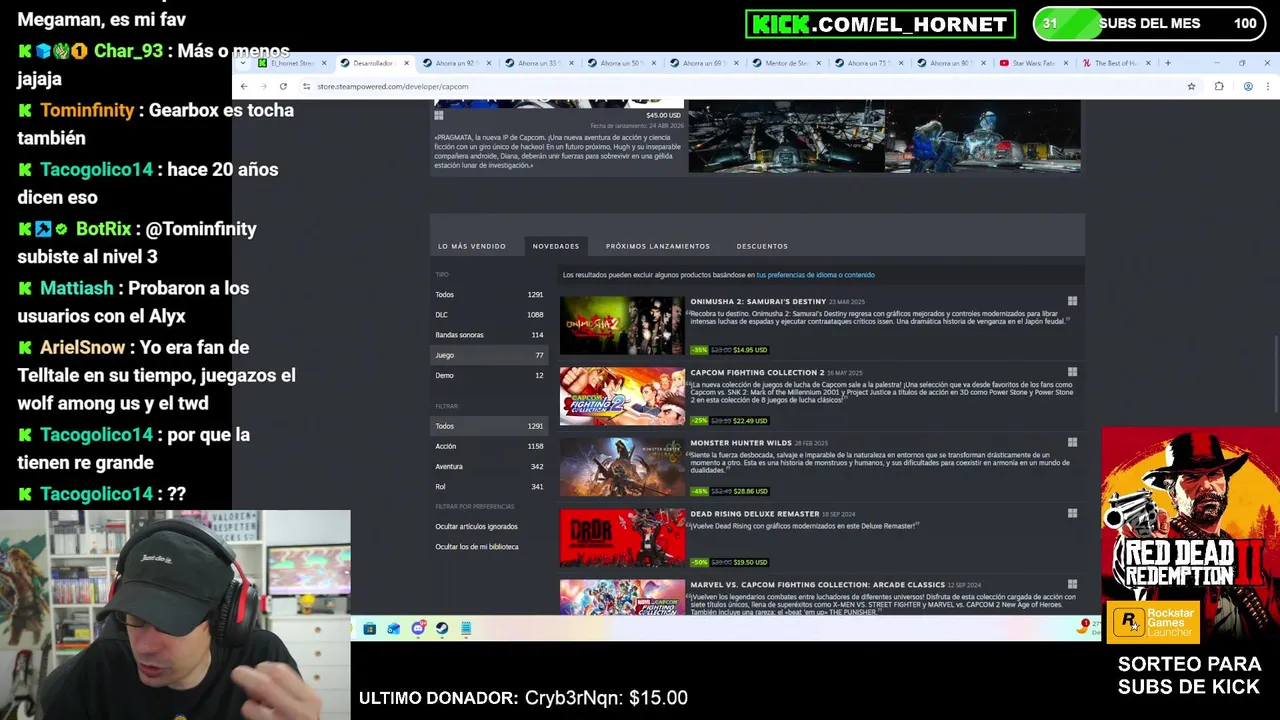Close the El_hornet Stream tab
1280x720 pixels.
point(324,63)
